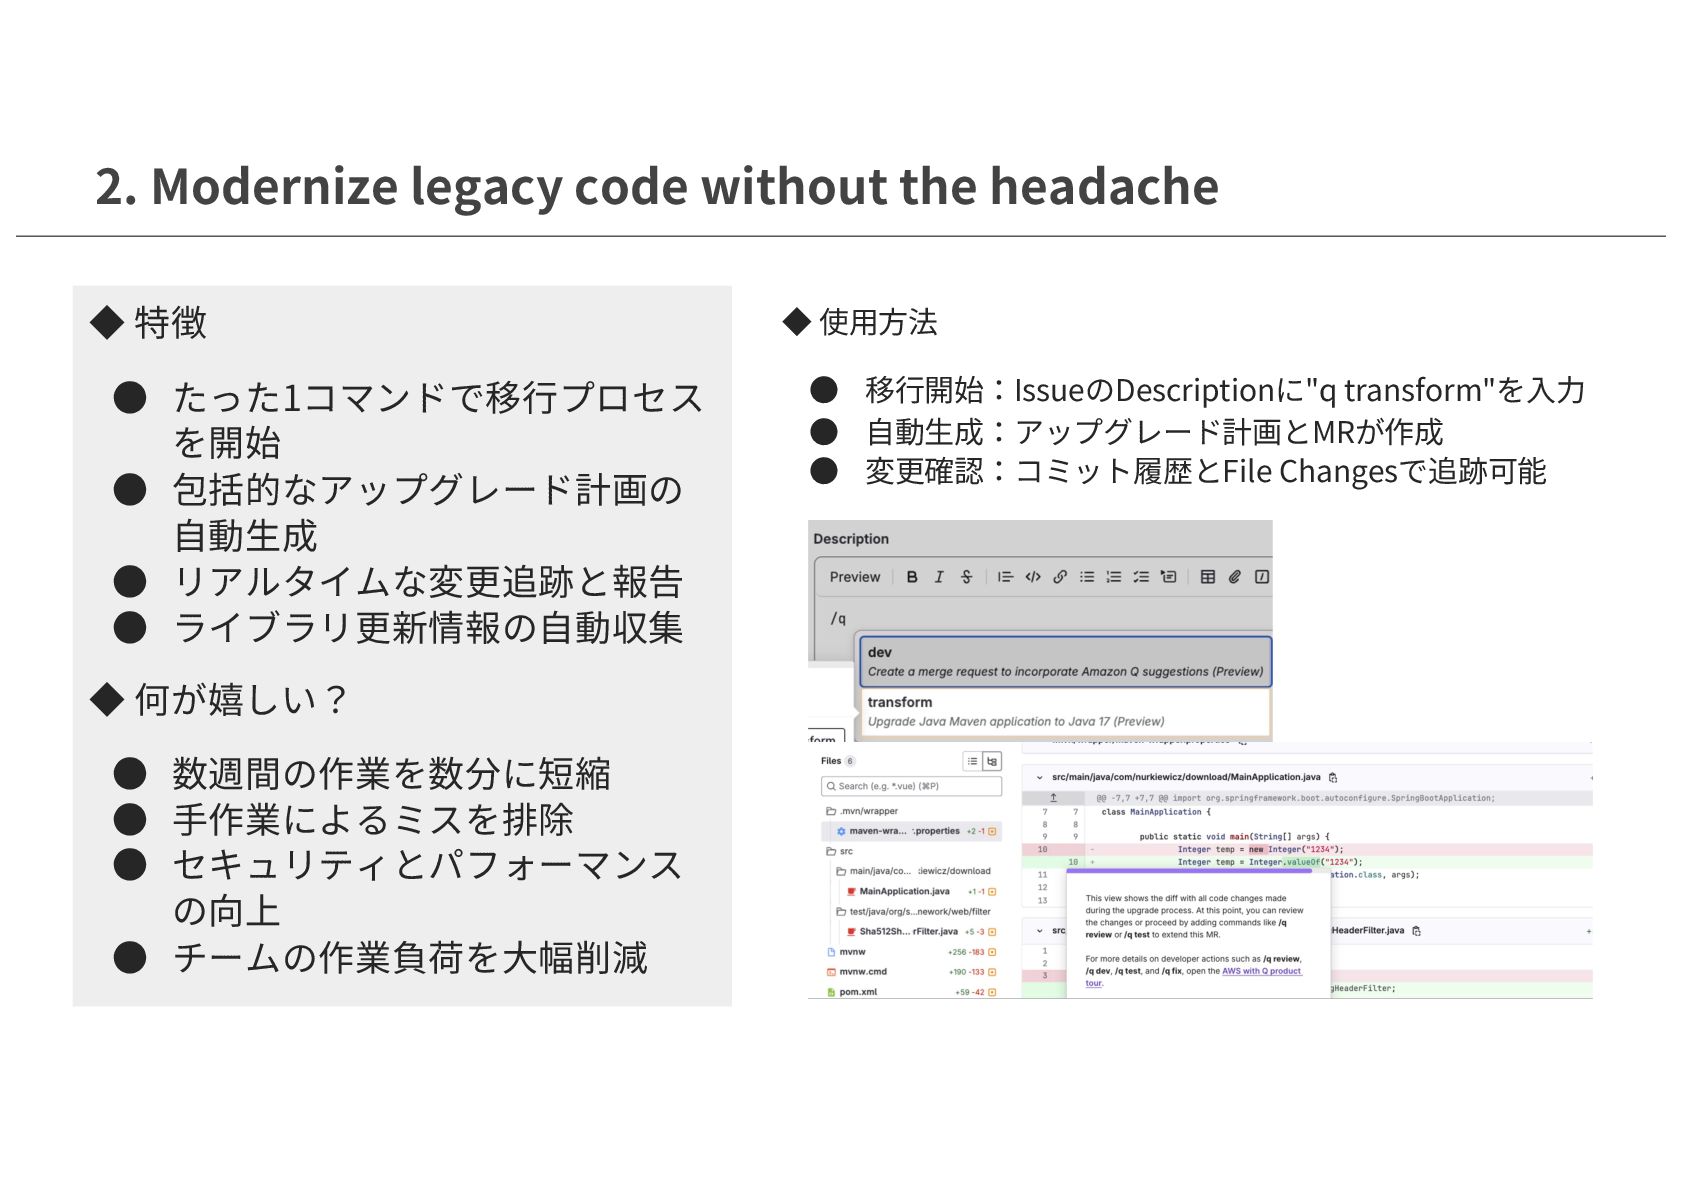This screenshot has width=1683, height=1190.
Task: Click the line starting with '自動生成'
Action: [1155, 432]
